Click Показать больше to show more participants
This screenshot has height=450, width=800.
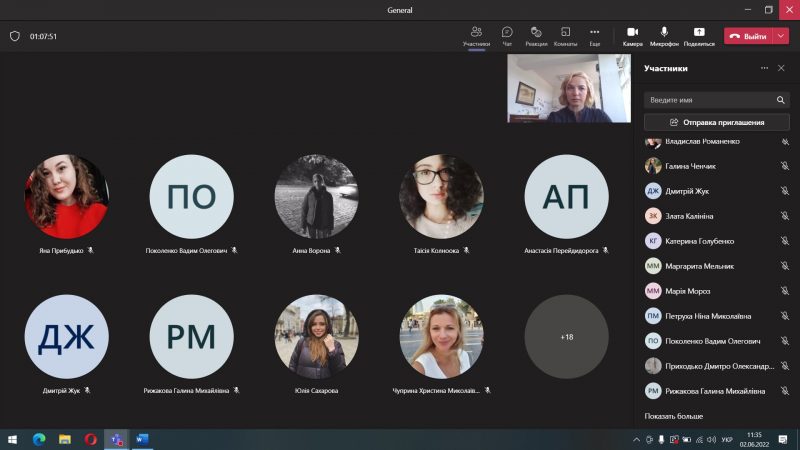click(x=673, y=416)
